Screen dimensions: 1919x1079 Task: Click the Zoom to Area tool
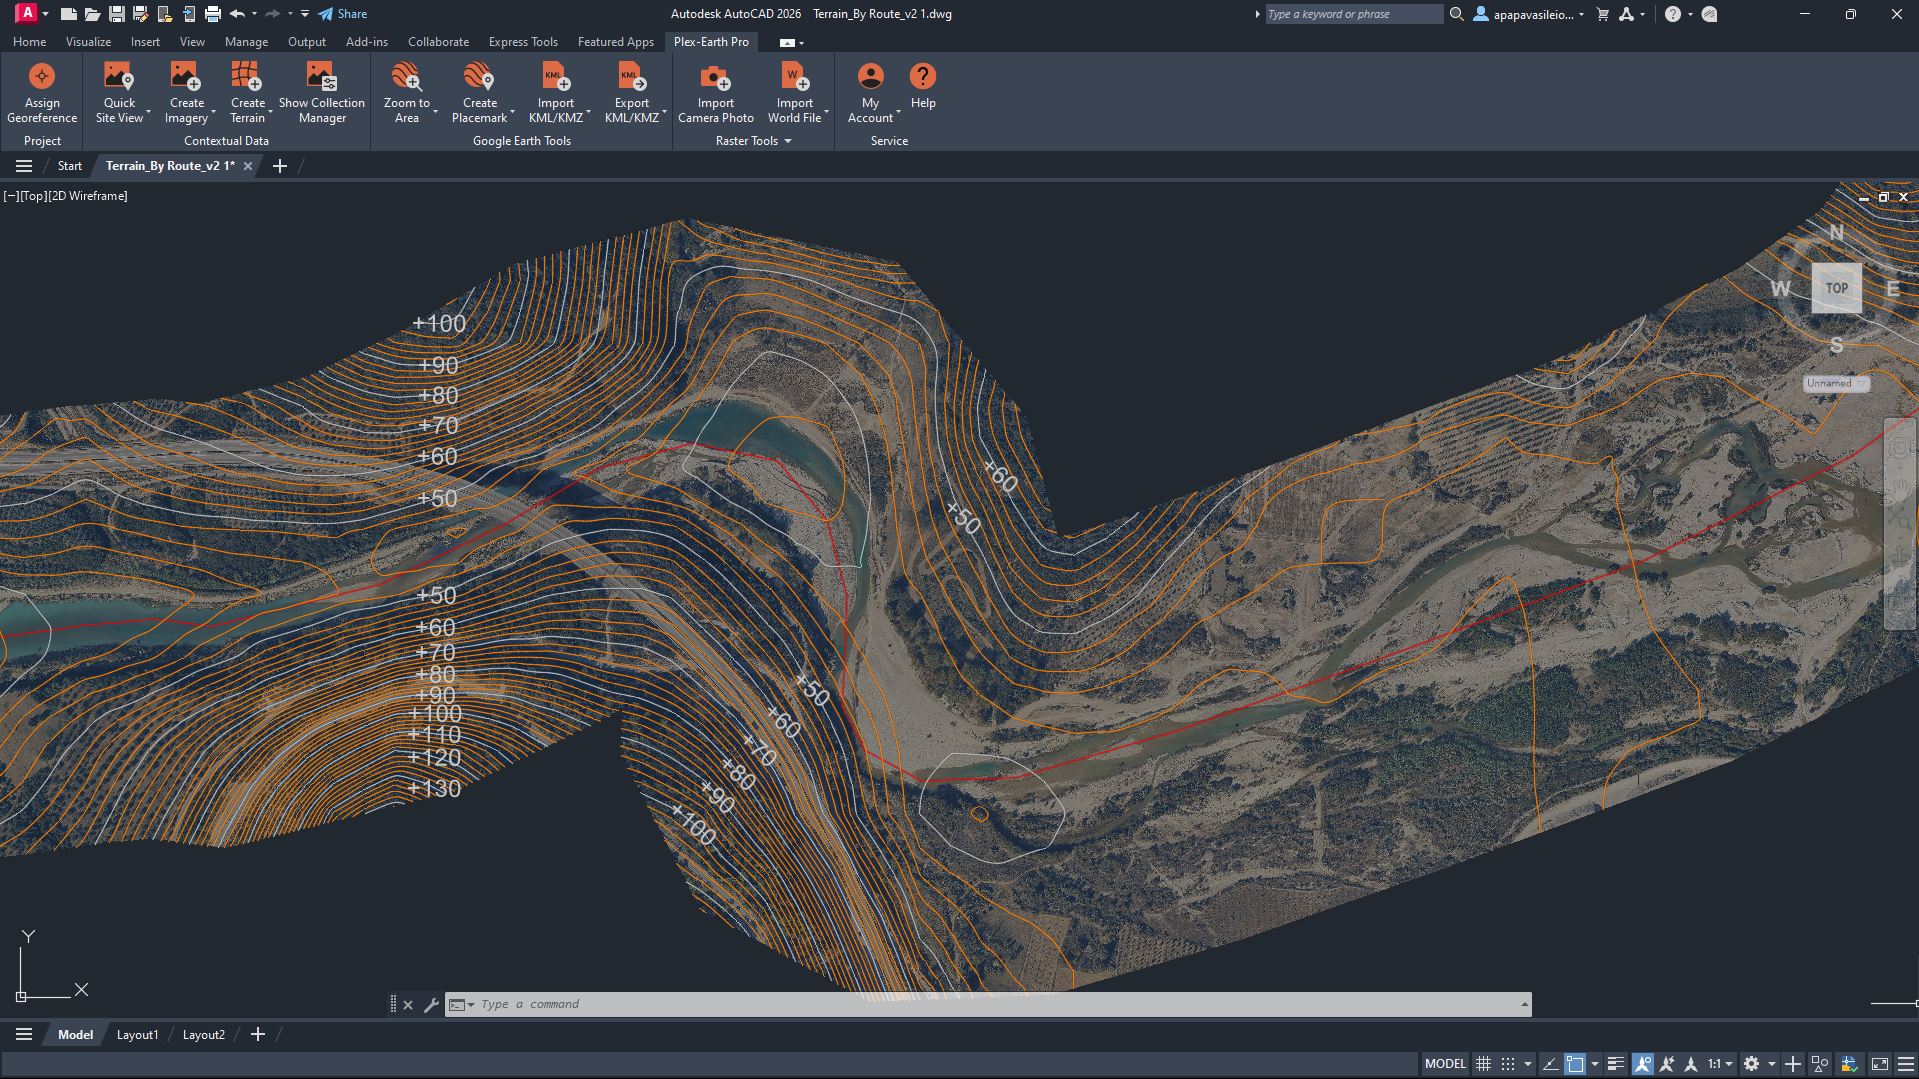pyautogui.click(x=406, y=92)
